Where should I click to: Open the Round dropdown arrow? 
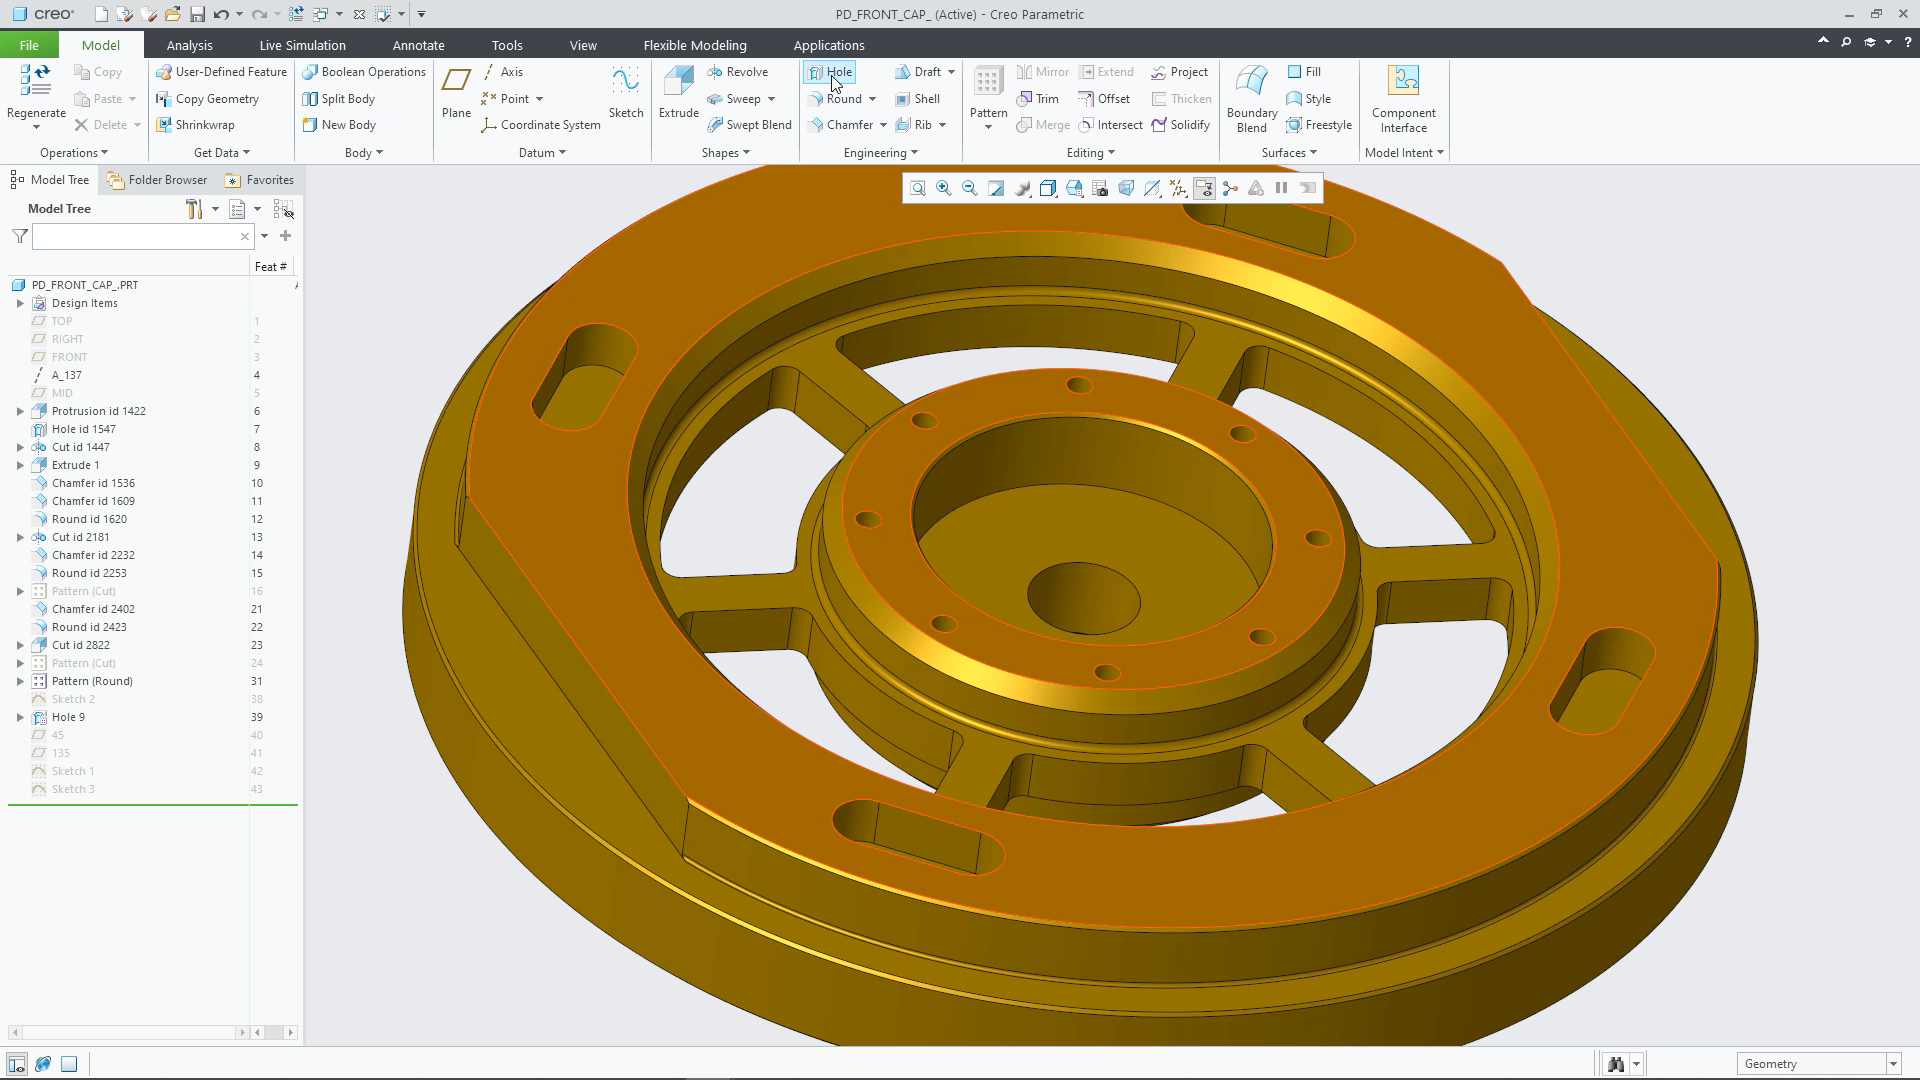click(872, 99)
